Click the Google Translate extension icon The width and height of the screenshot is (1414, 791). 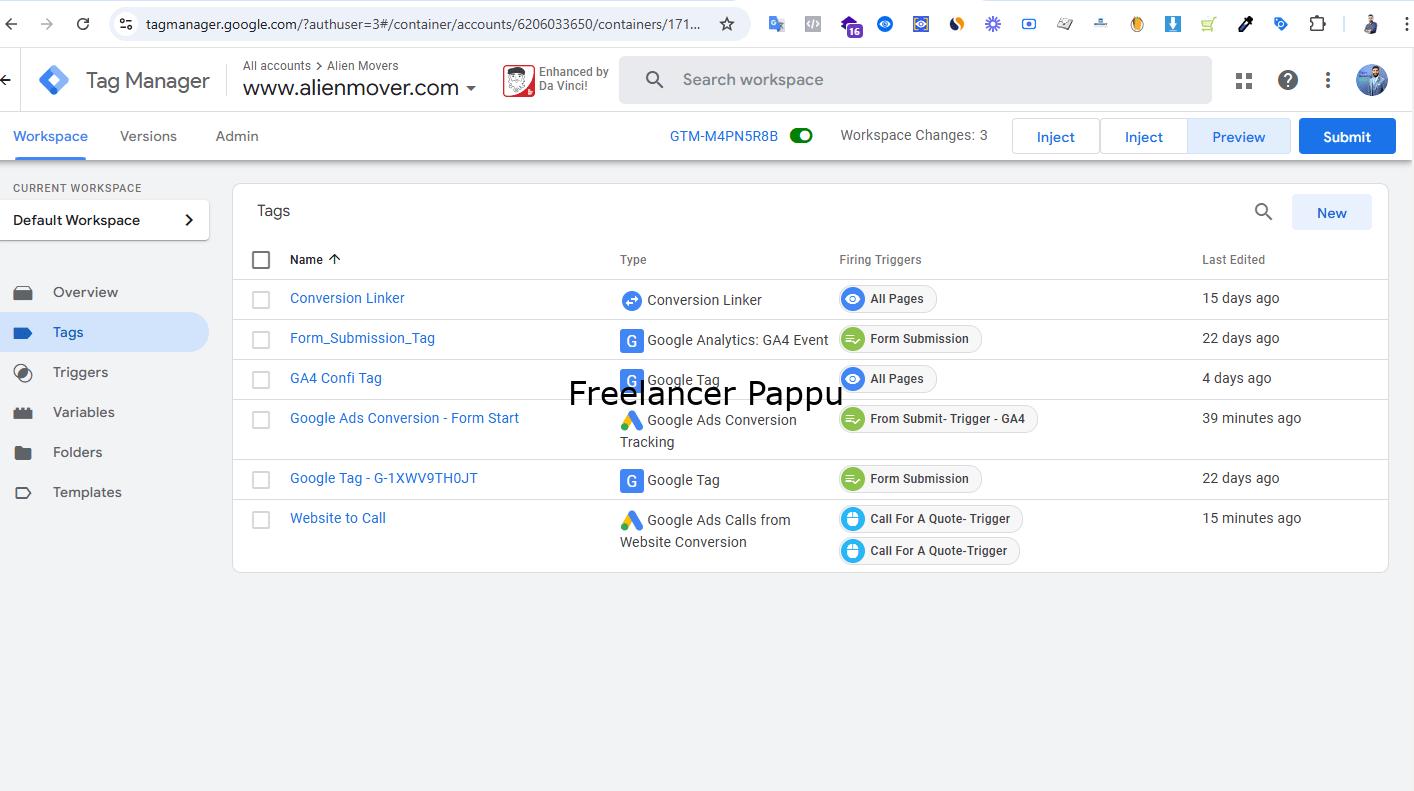tap(777, 24)
